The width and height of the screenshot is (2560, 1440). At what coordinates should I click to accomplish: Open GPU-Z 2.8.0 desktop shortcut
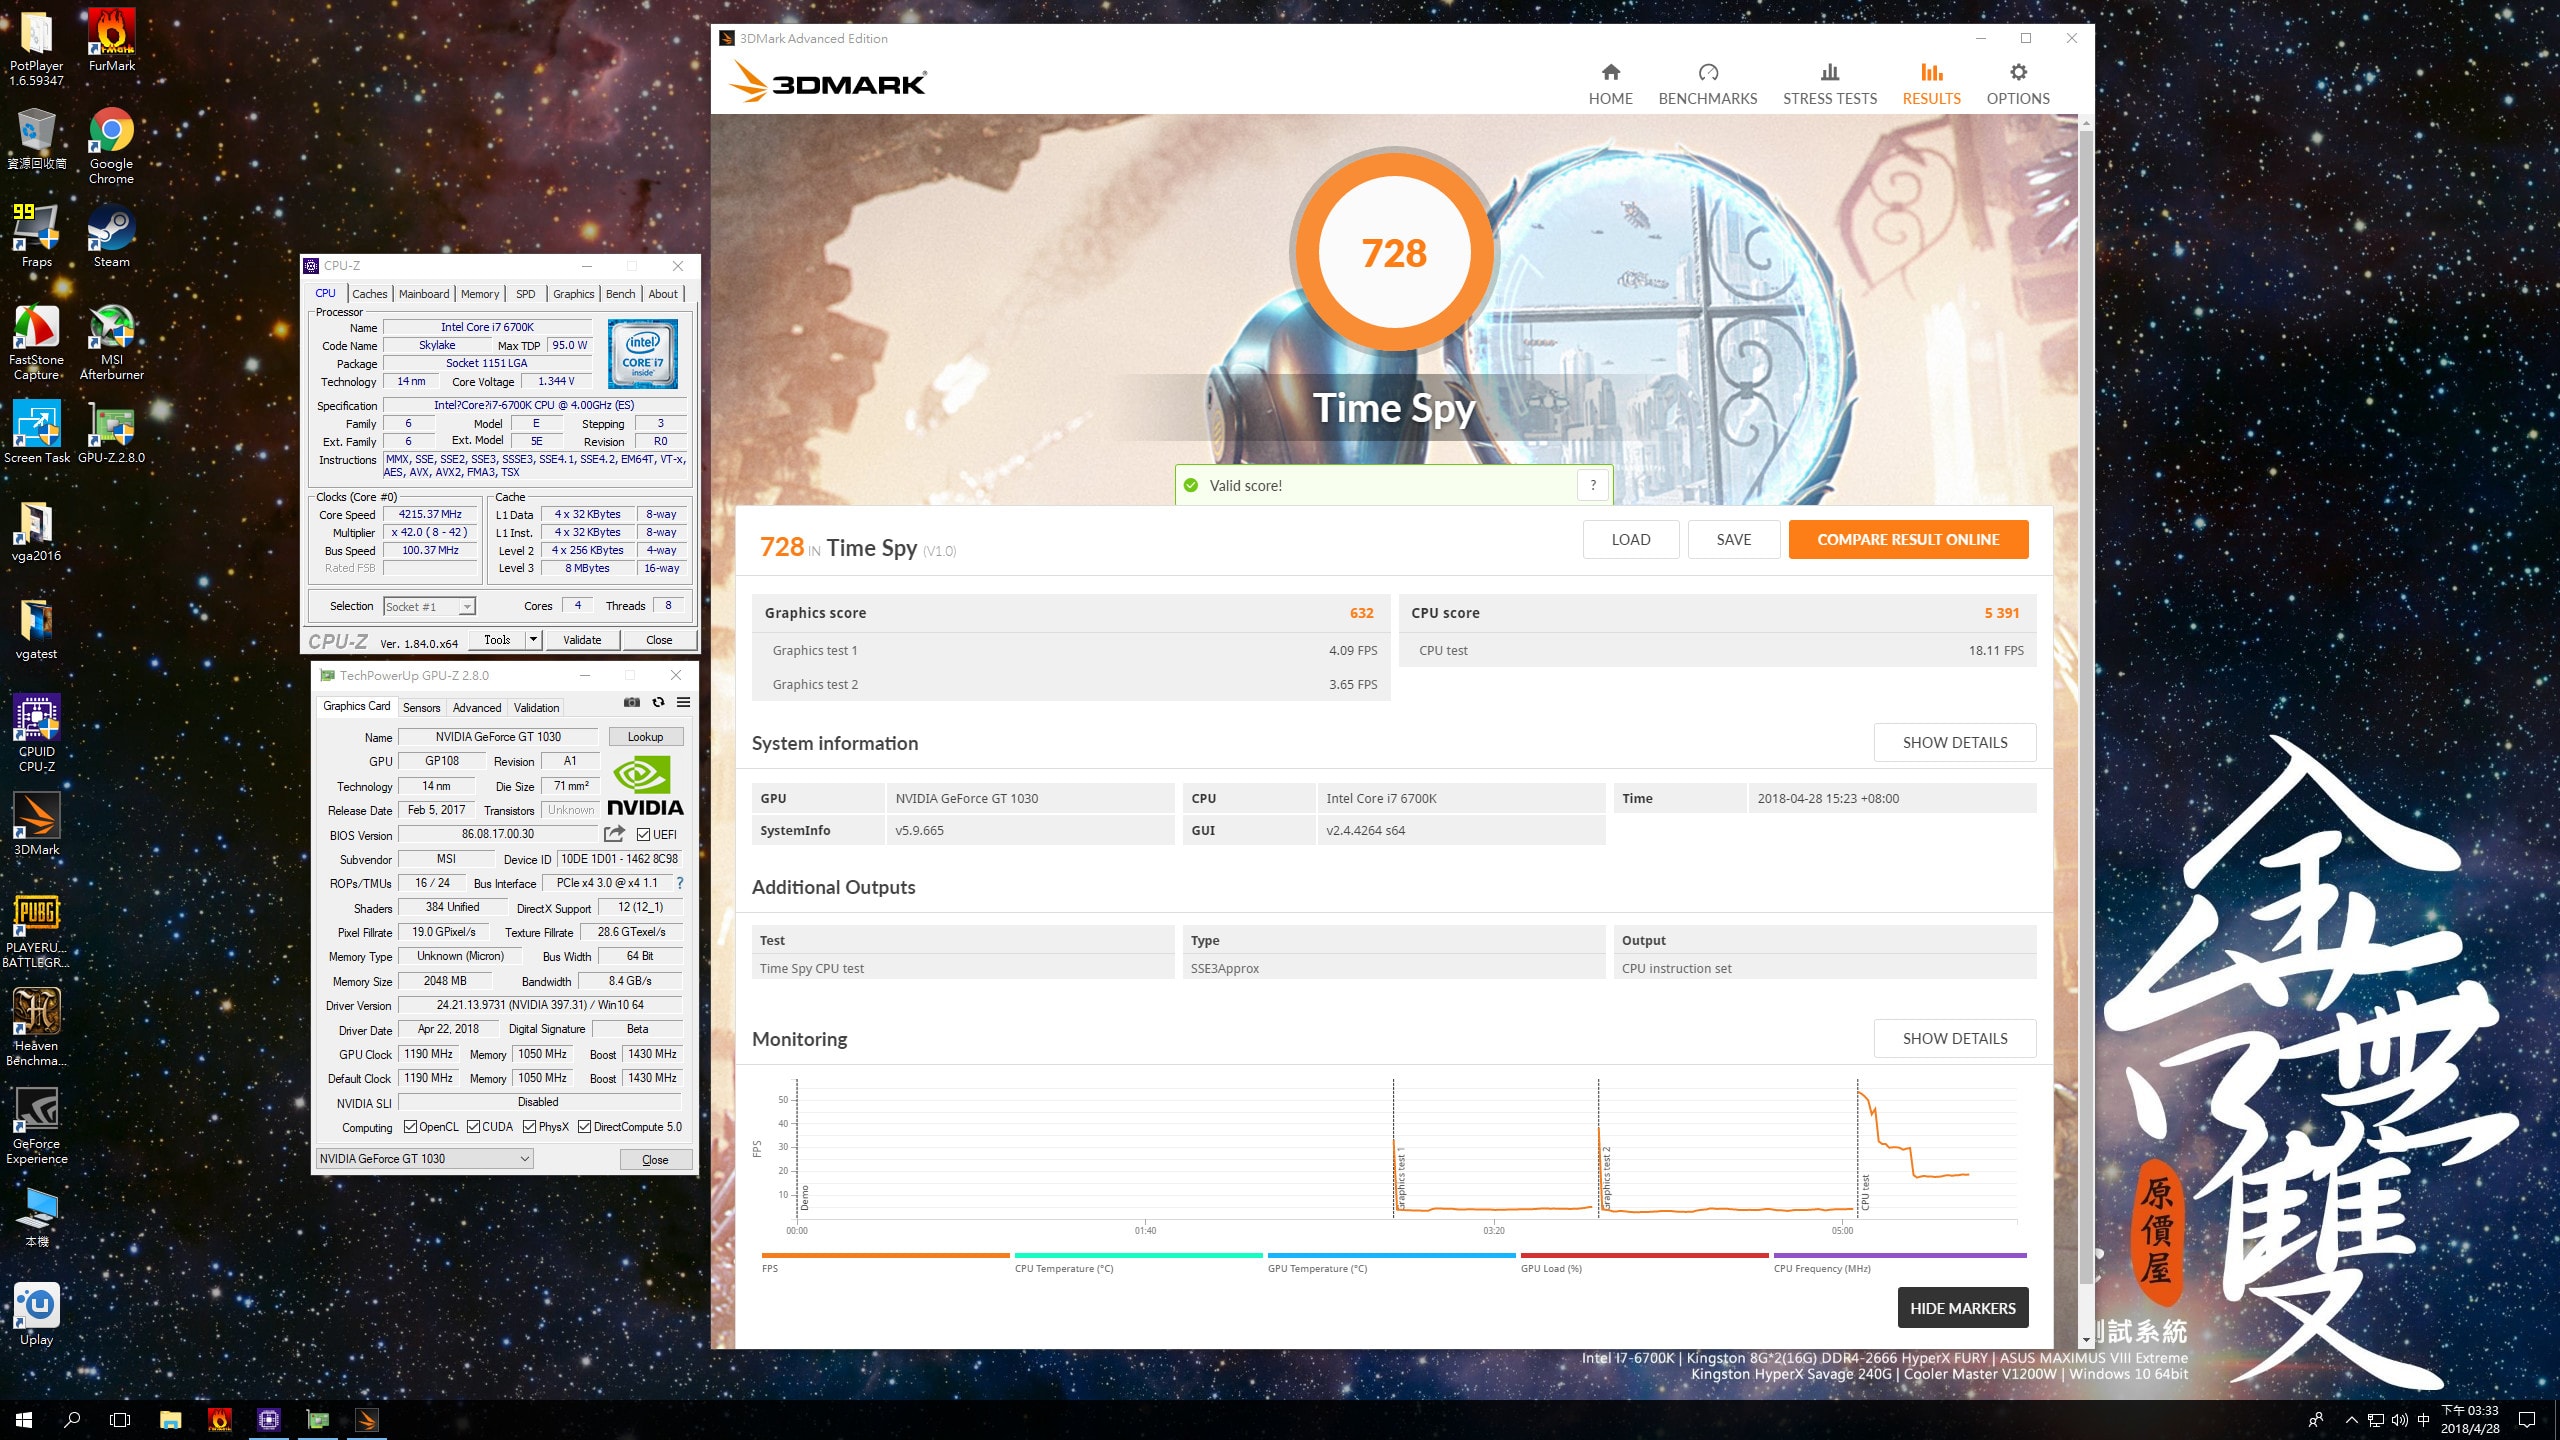[x=111, y=432]
